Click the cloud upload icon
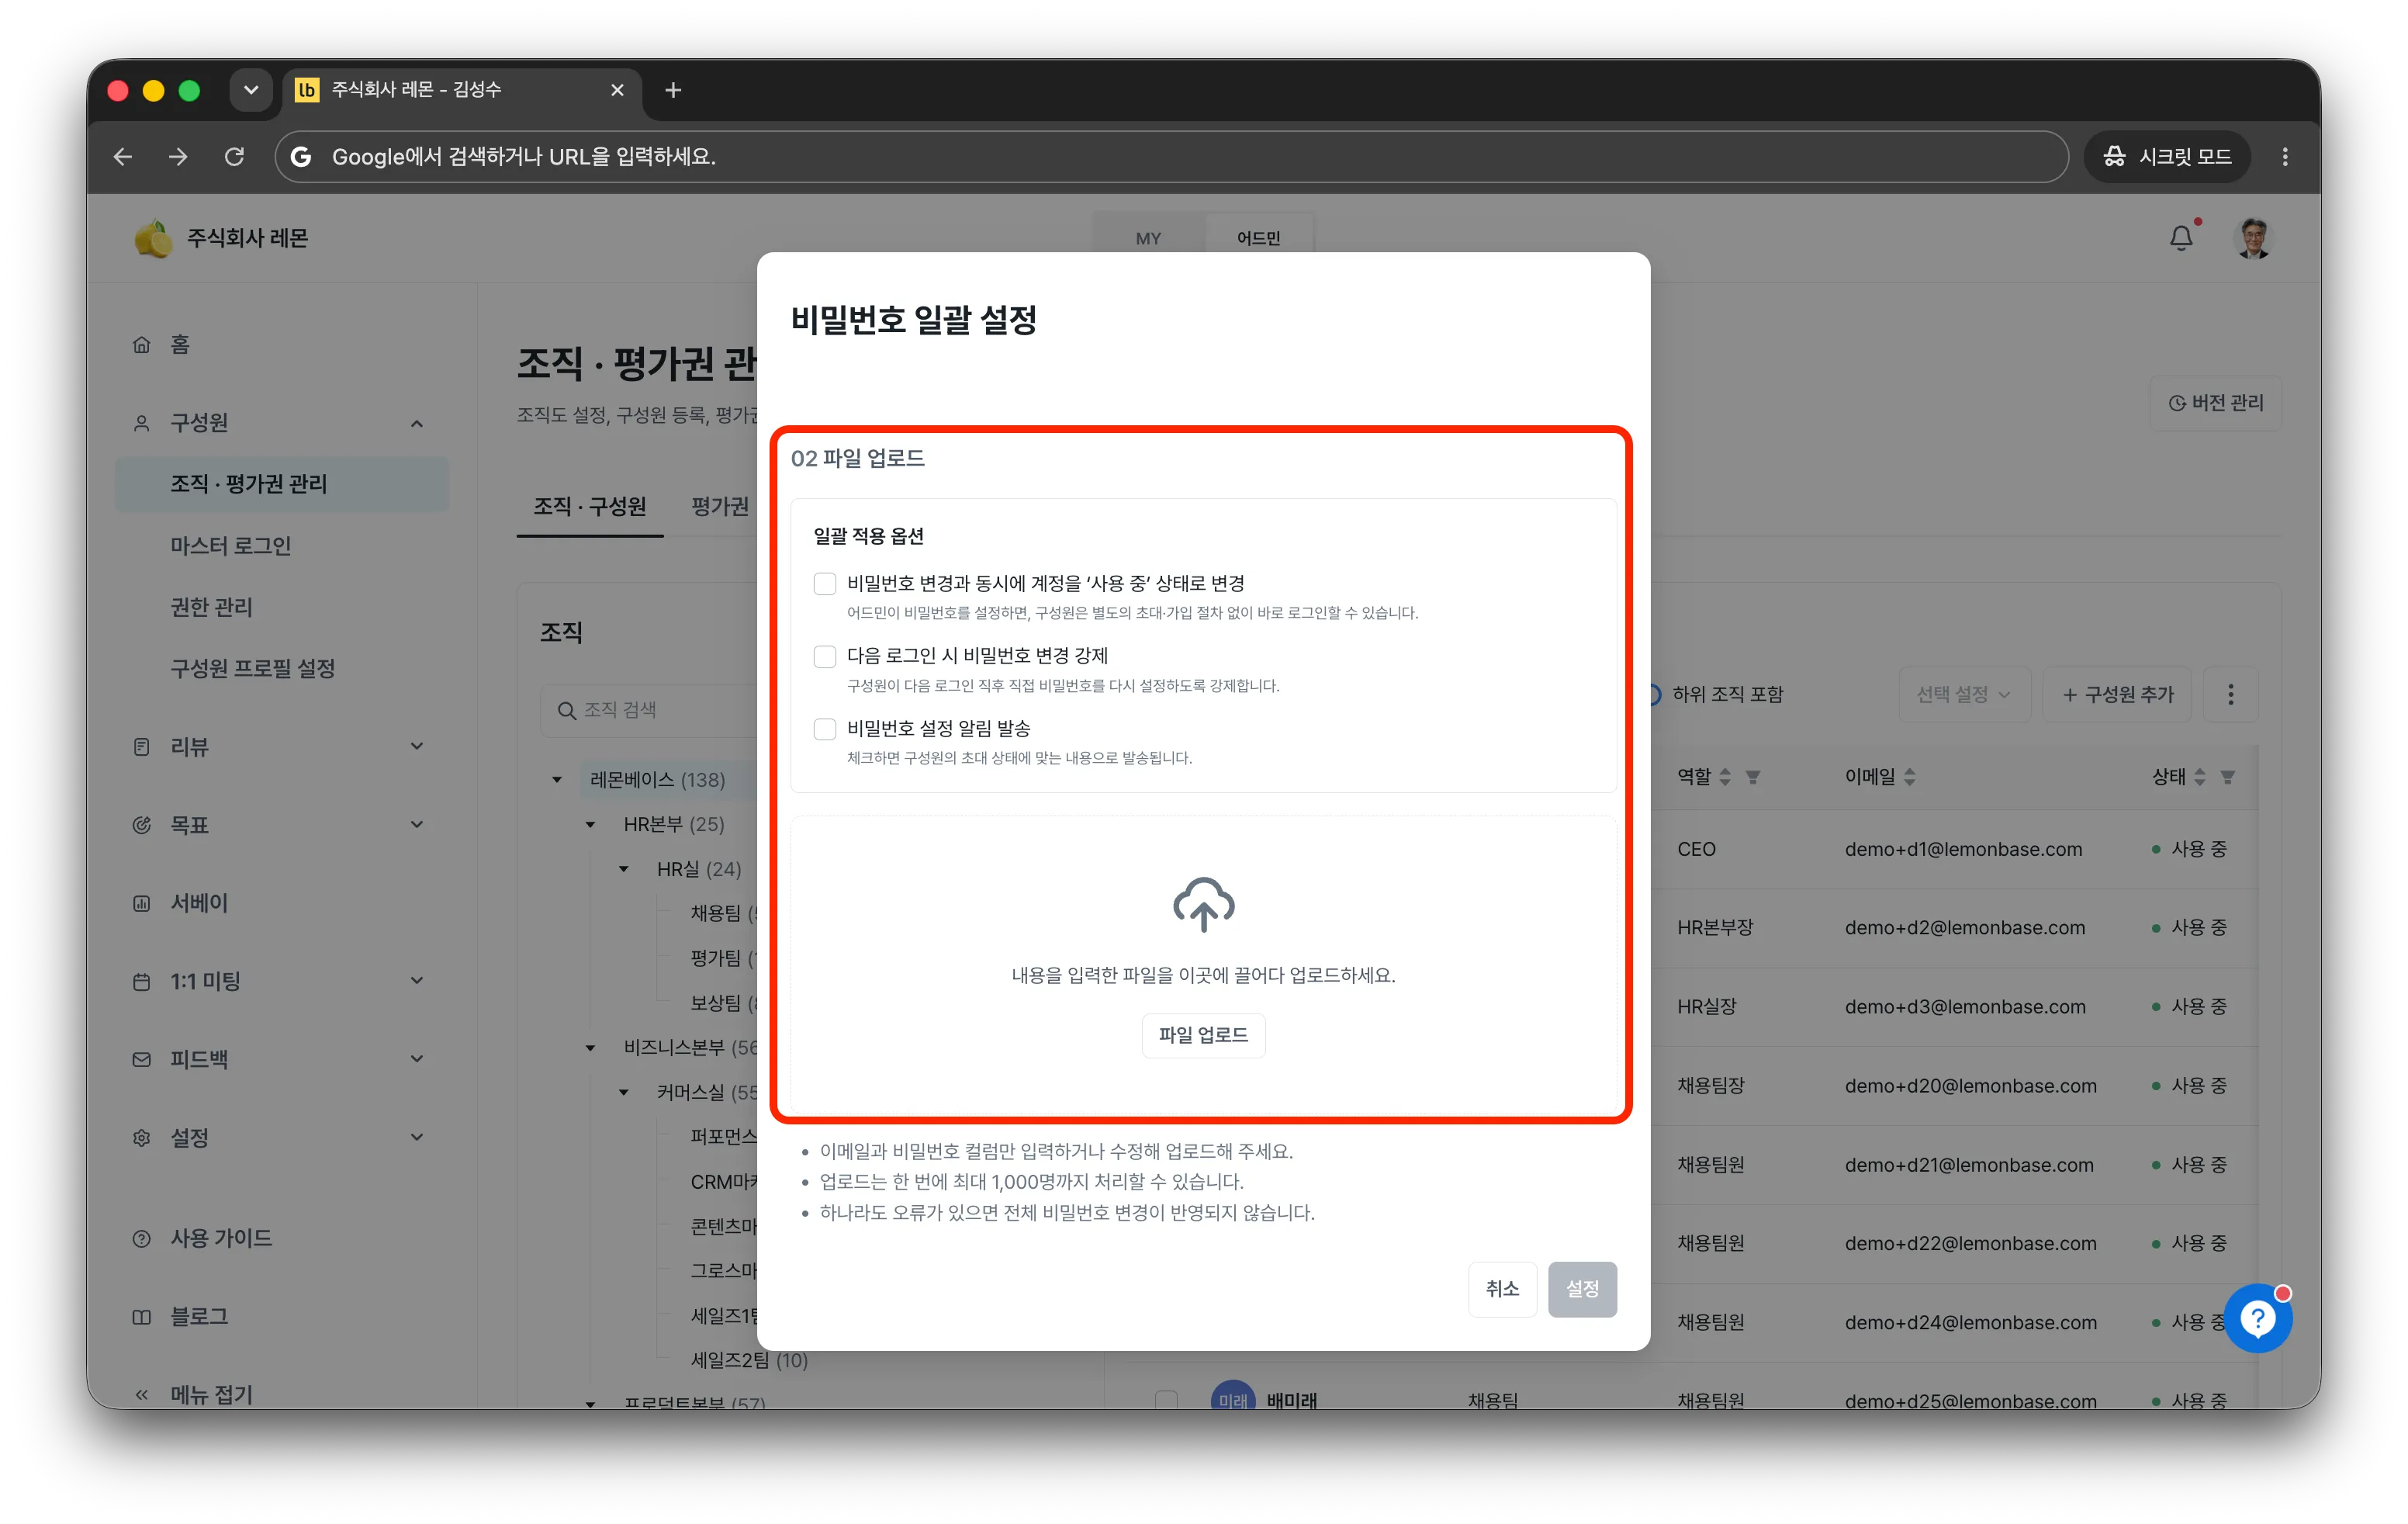Viewport: 2408px width, 1524px height. pyautogui.click(x=1203, y=905)
